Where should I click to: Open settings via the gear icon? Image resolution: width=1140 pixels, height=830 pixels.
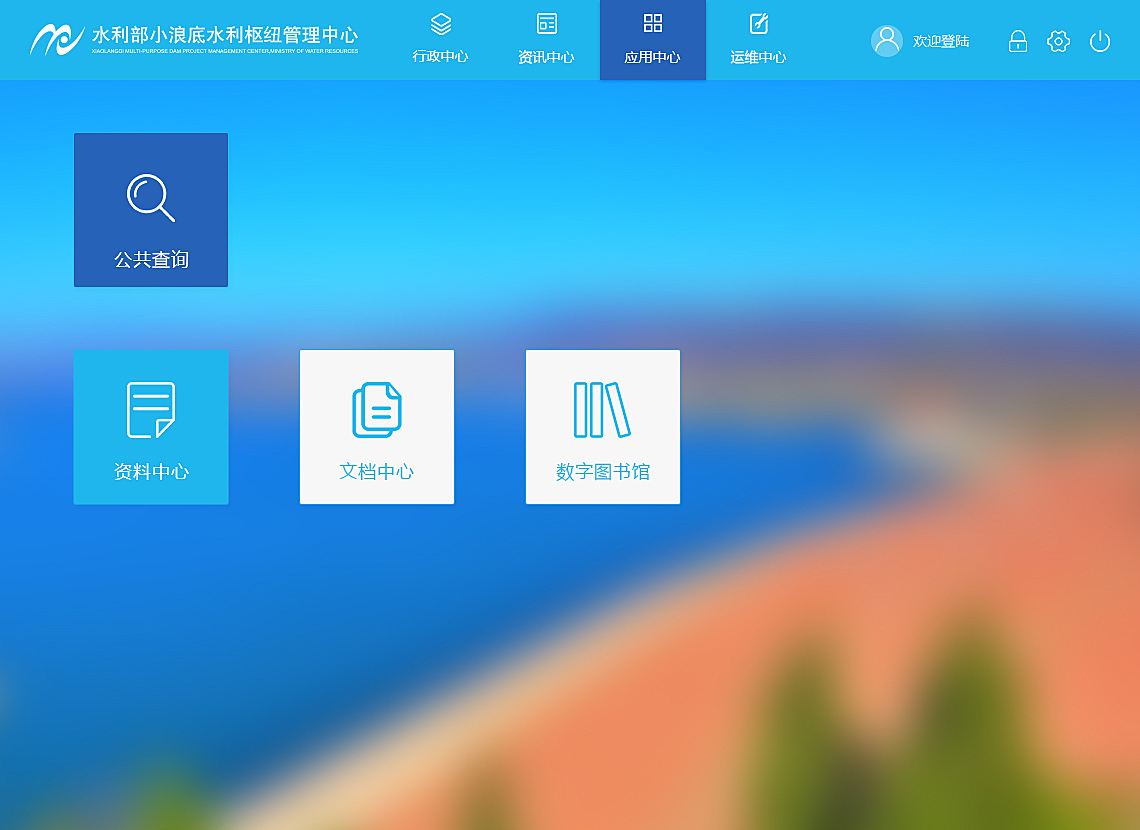point(1059,41)
